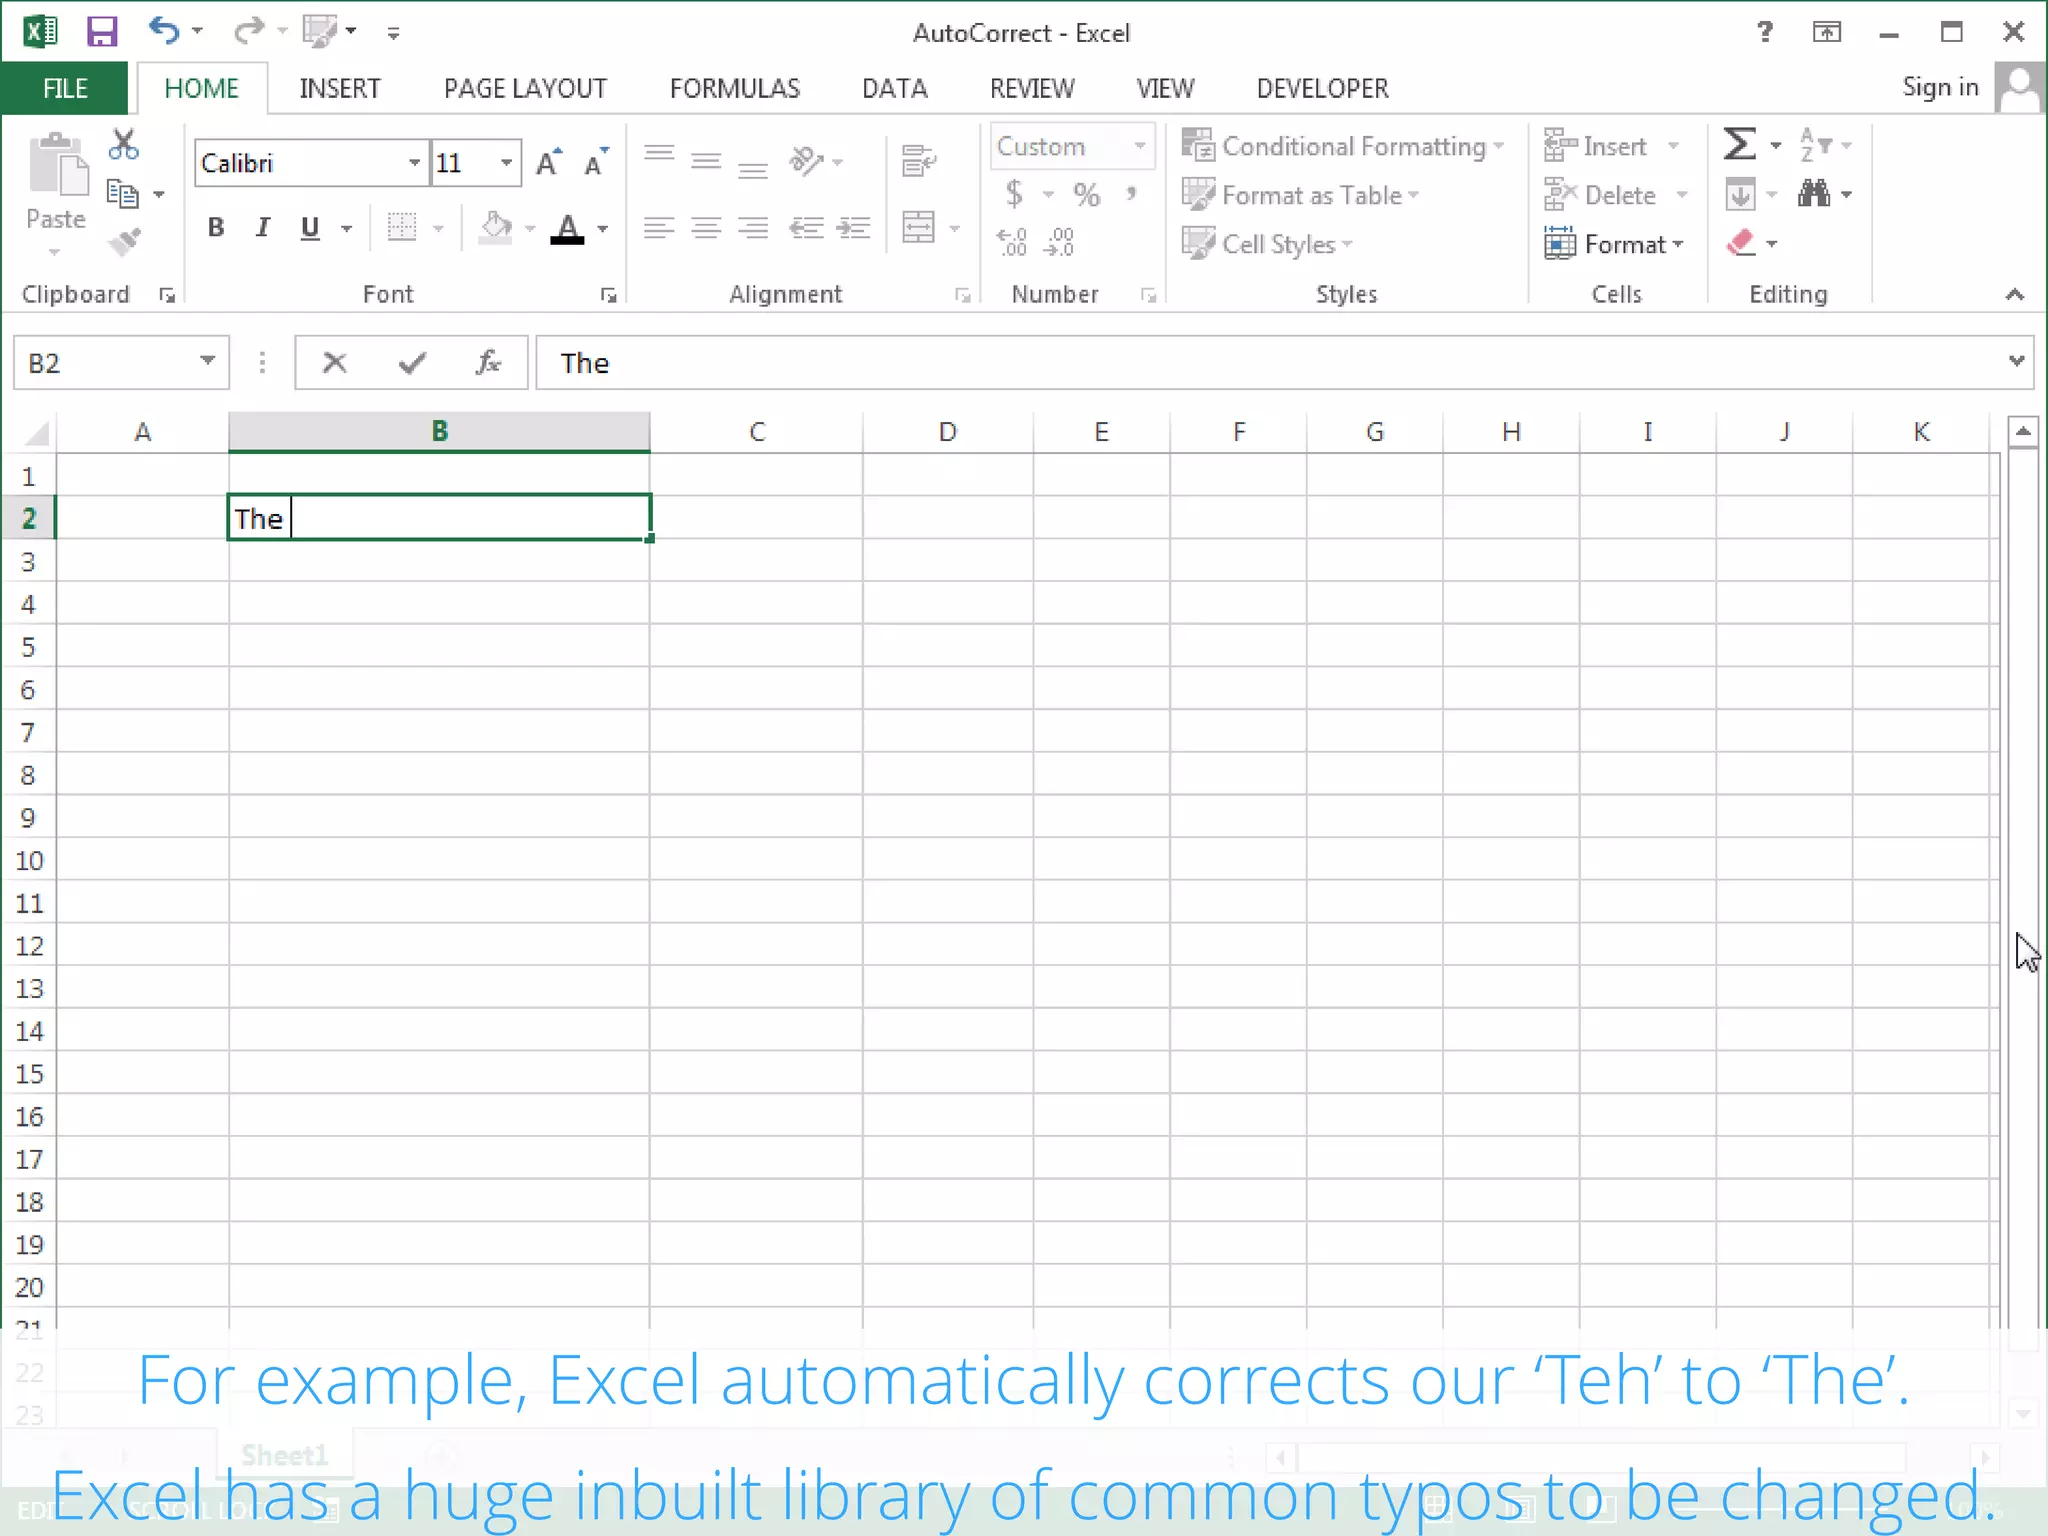Image resolution: width=2048 pixels, height=1536 pixels.
Task: Open the FILE tab
Action: tap(65, 88)
